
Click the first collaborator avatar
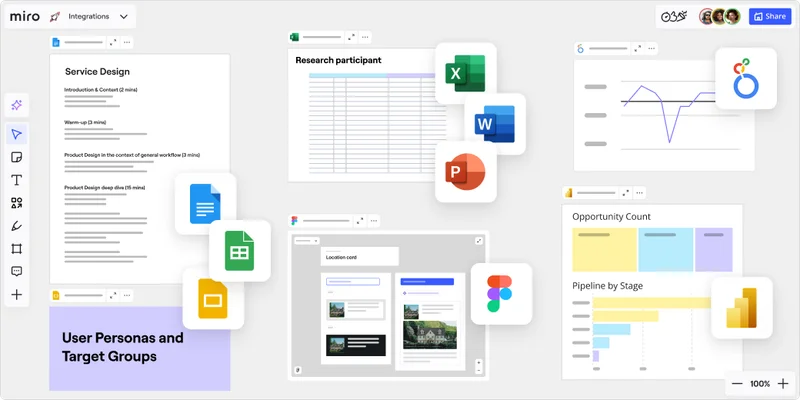(x=707, y=16)
